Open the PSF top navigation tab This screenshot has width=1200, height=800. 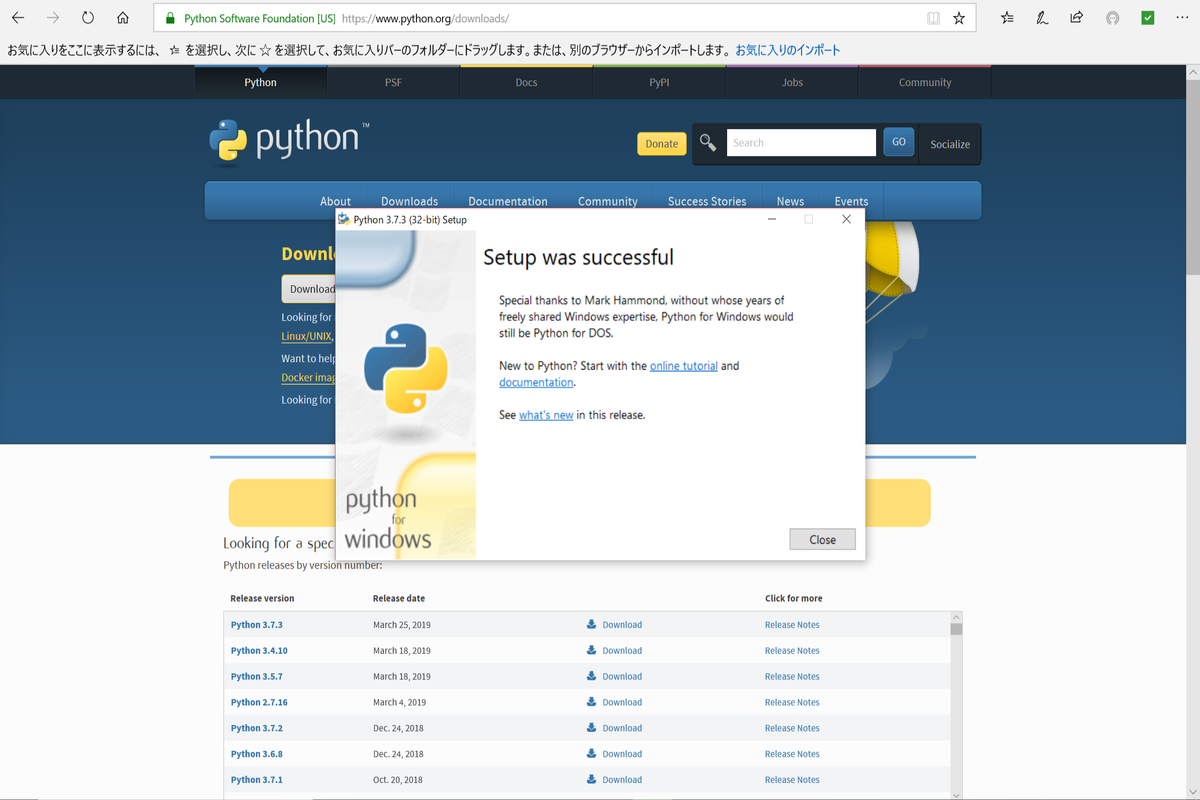coord(393,82)
